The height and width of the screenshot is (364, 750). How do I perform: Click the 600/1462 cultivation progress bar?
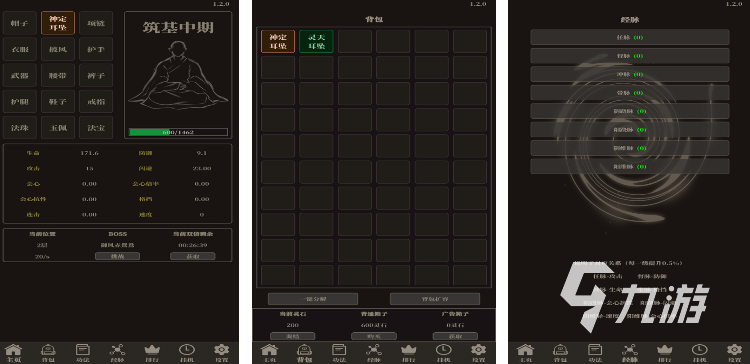tap(178, 132)
